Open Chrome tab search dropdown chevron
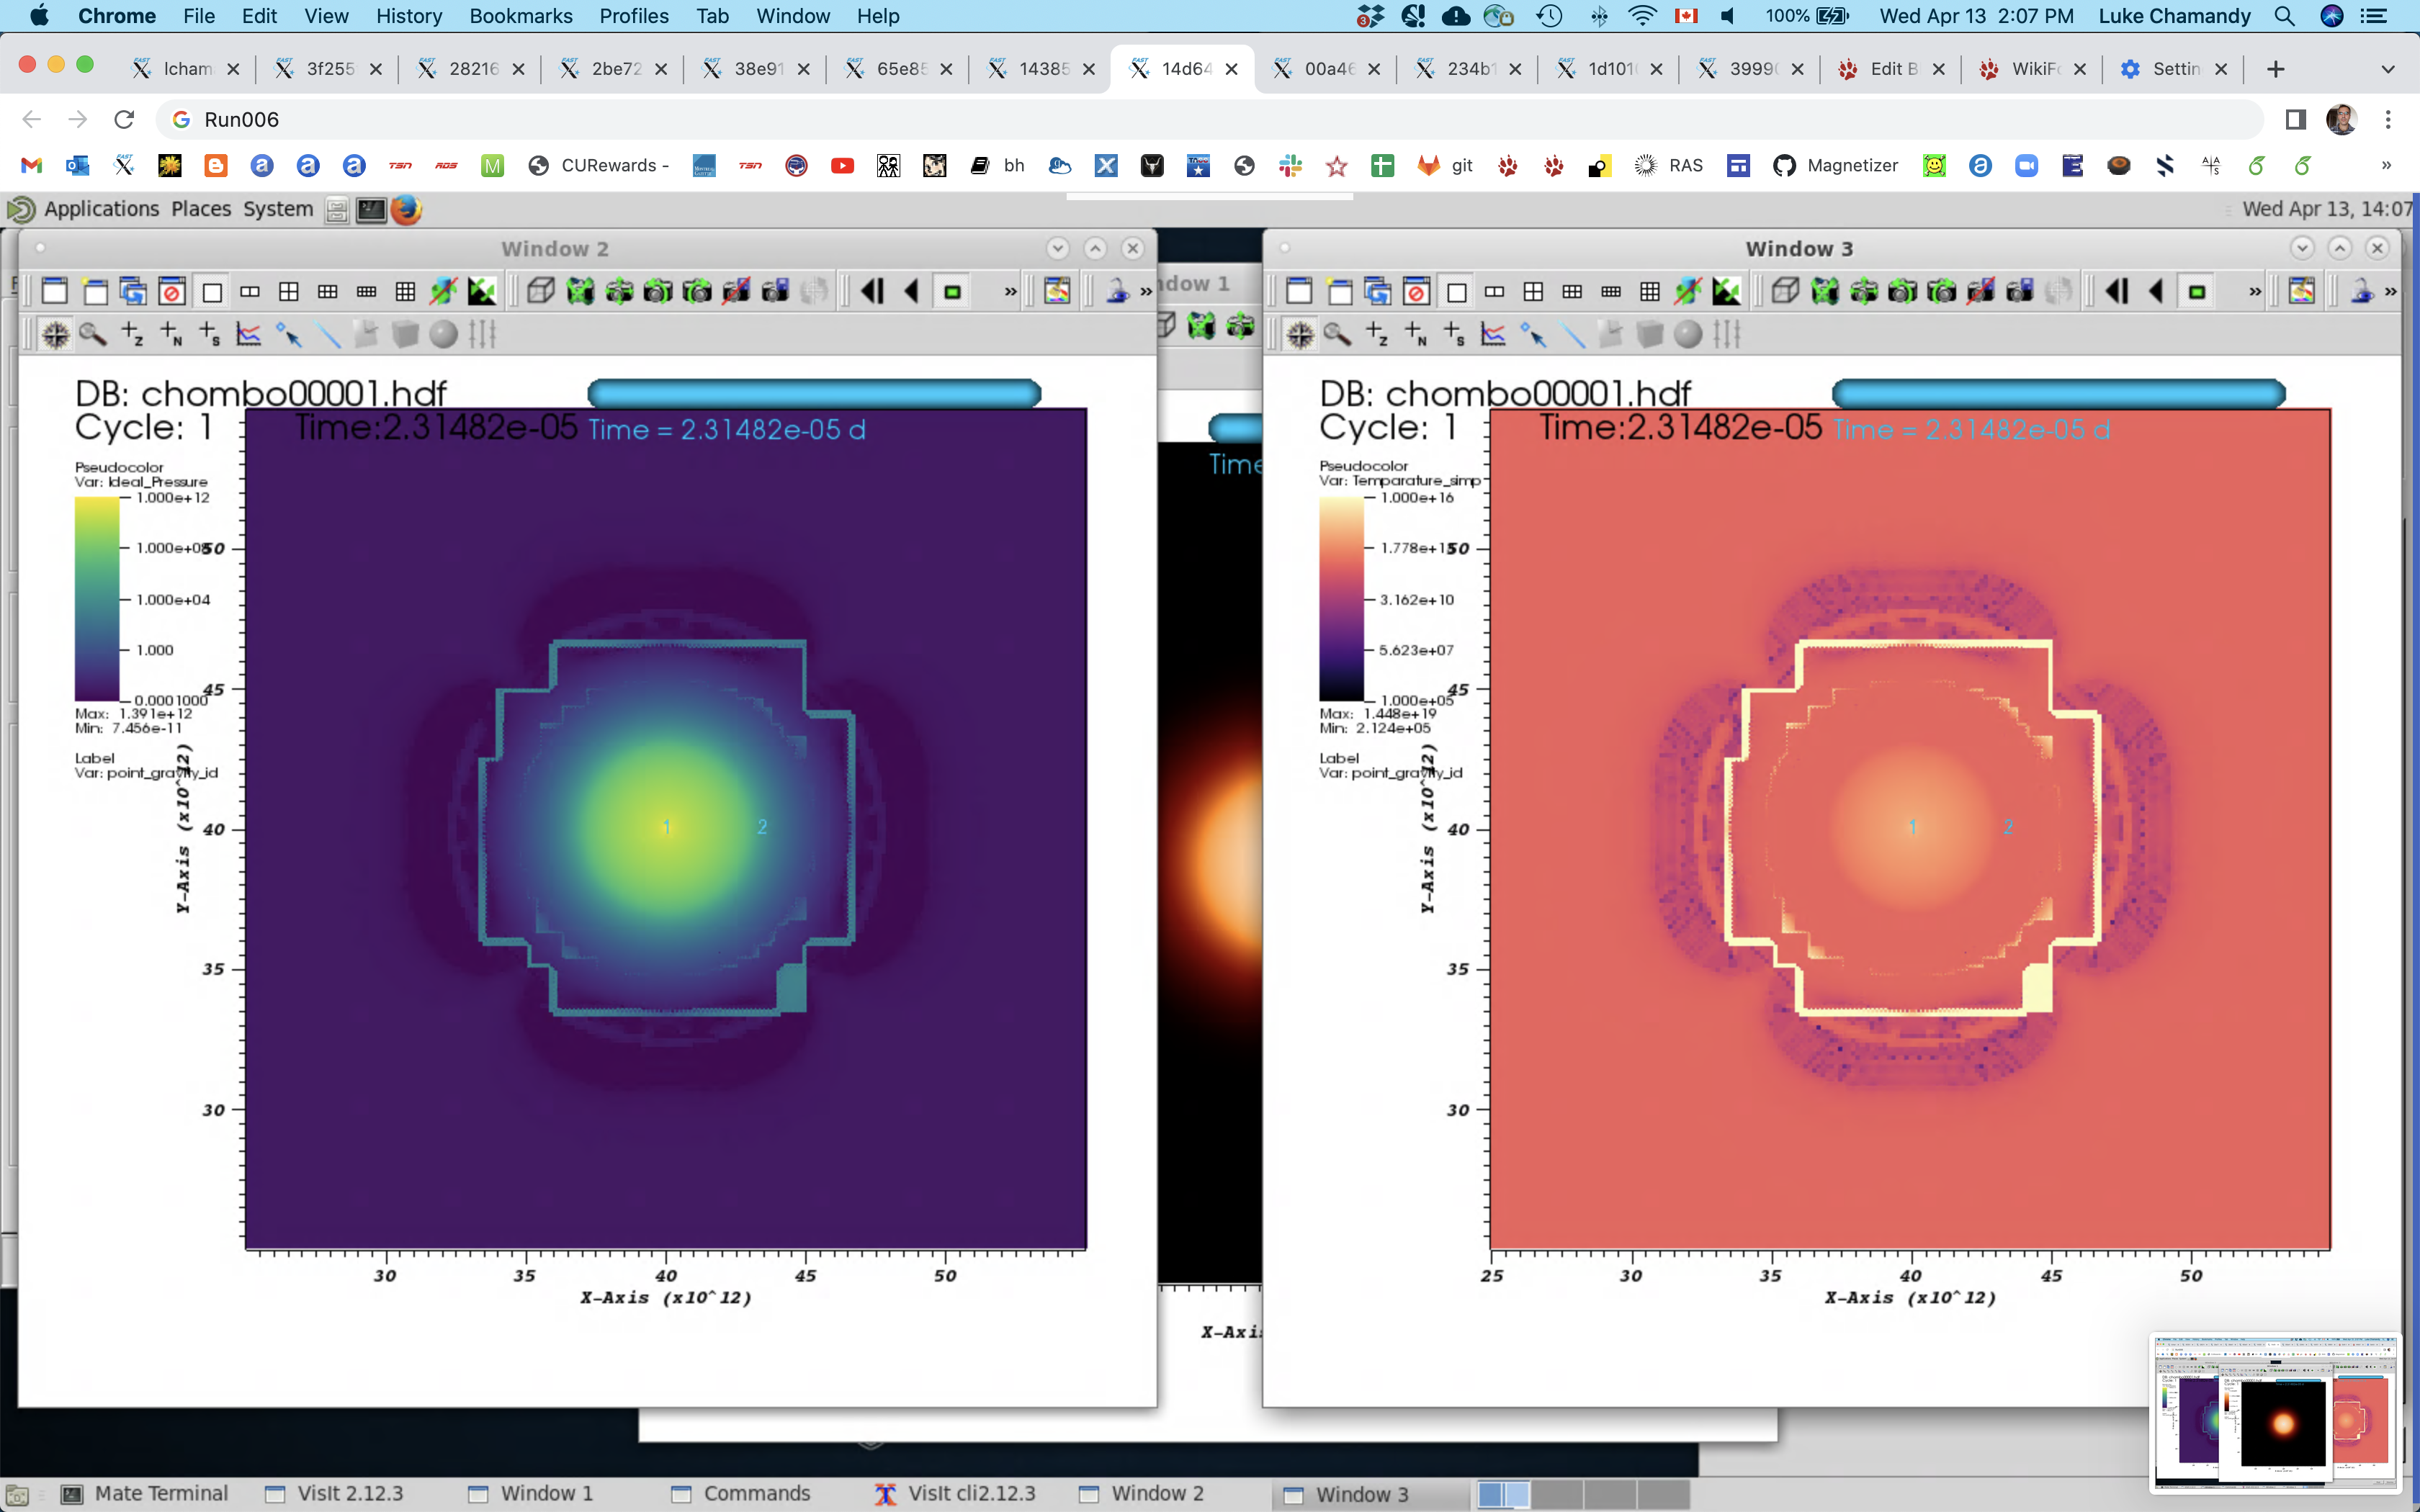 (2388, 69)
